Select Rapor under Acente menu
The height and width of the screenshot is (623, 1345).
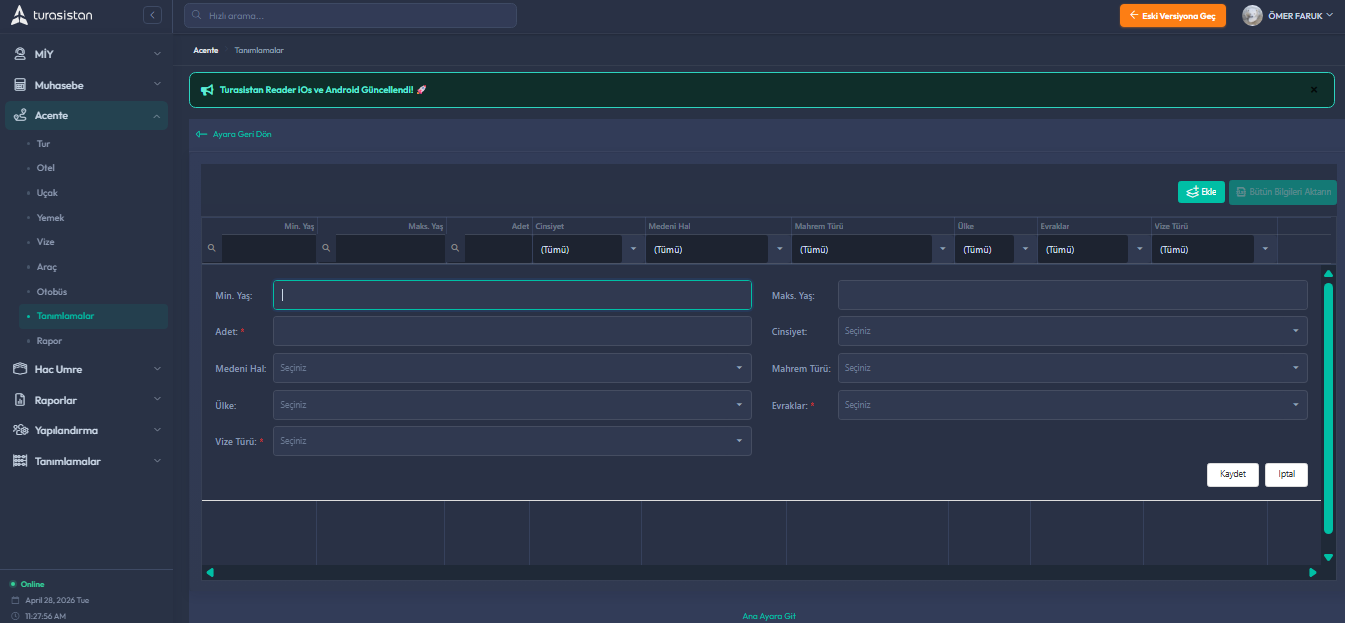tap(49, 341)
